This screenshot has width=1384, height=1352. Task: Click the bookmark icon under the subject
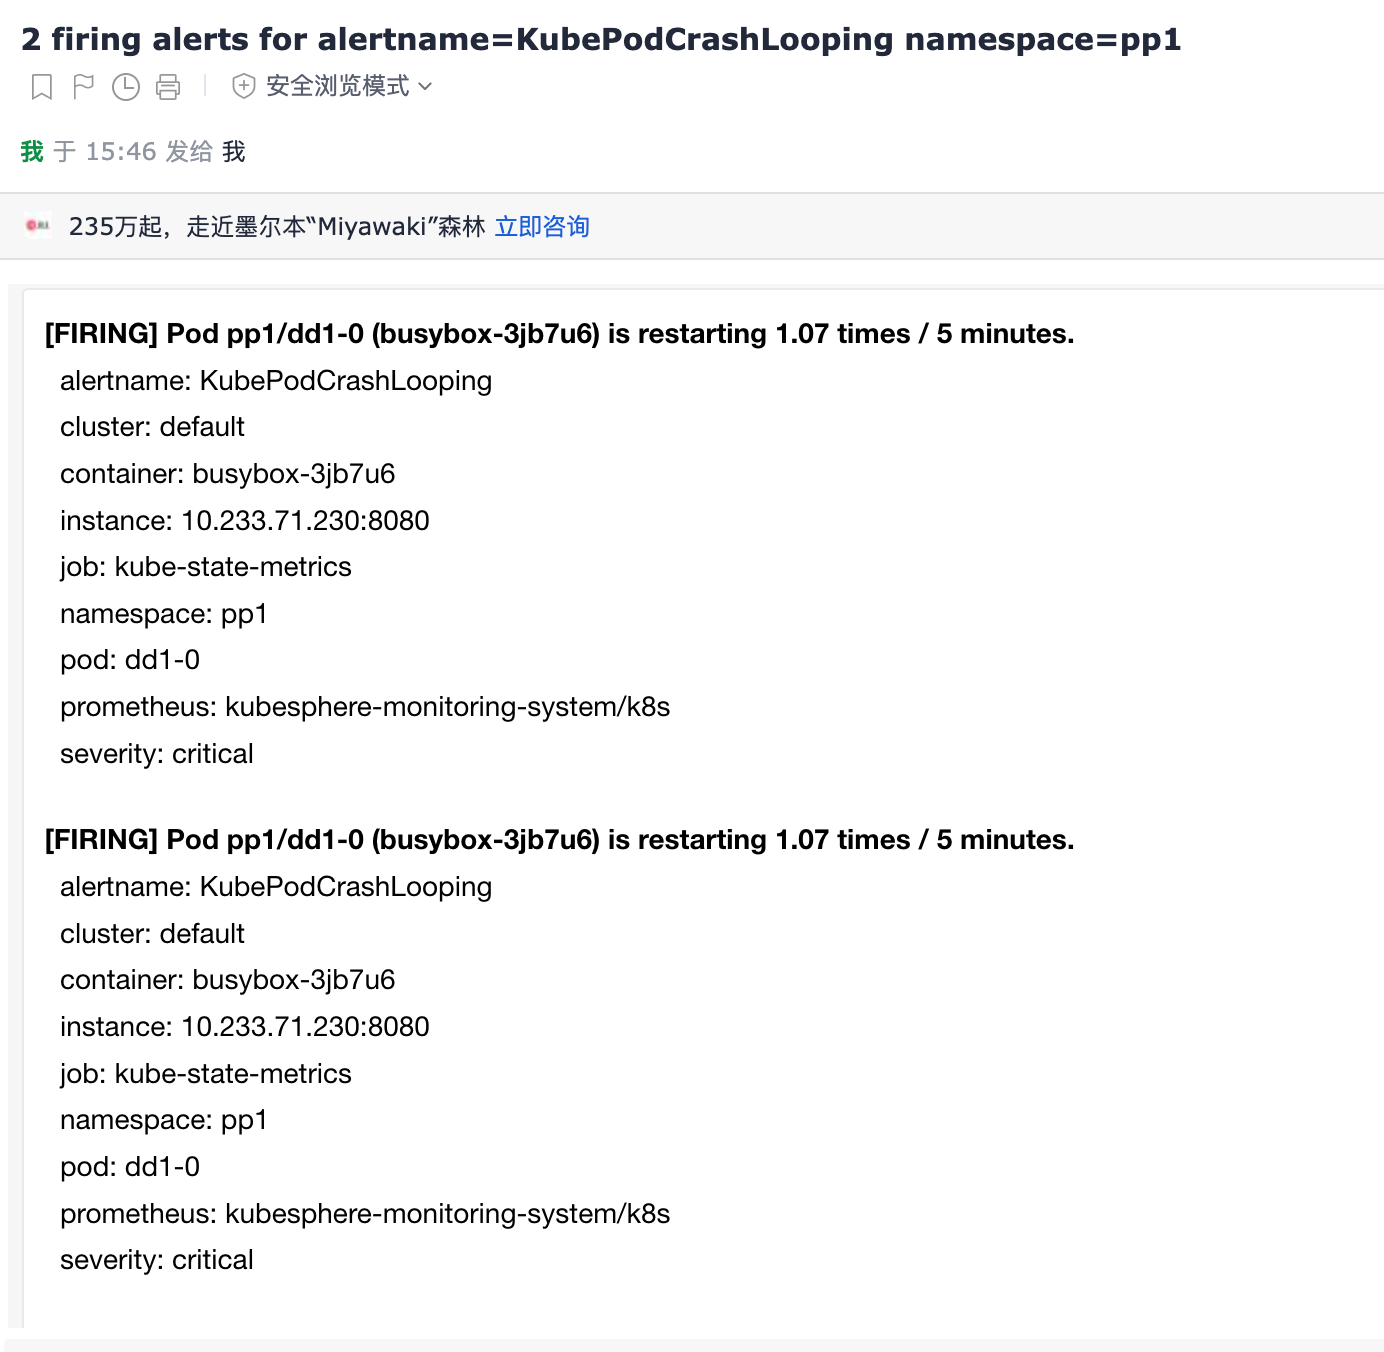coord(42,87)
